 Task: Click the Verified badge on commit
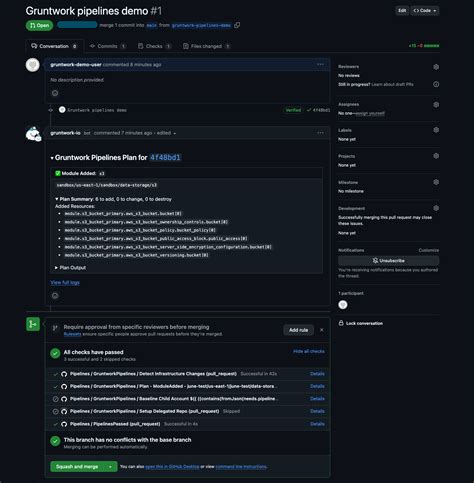pos(293,110)
